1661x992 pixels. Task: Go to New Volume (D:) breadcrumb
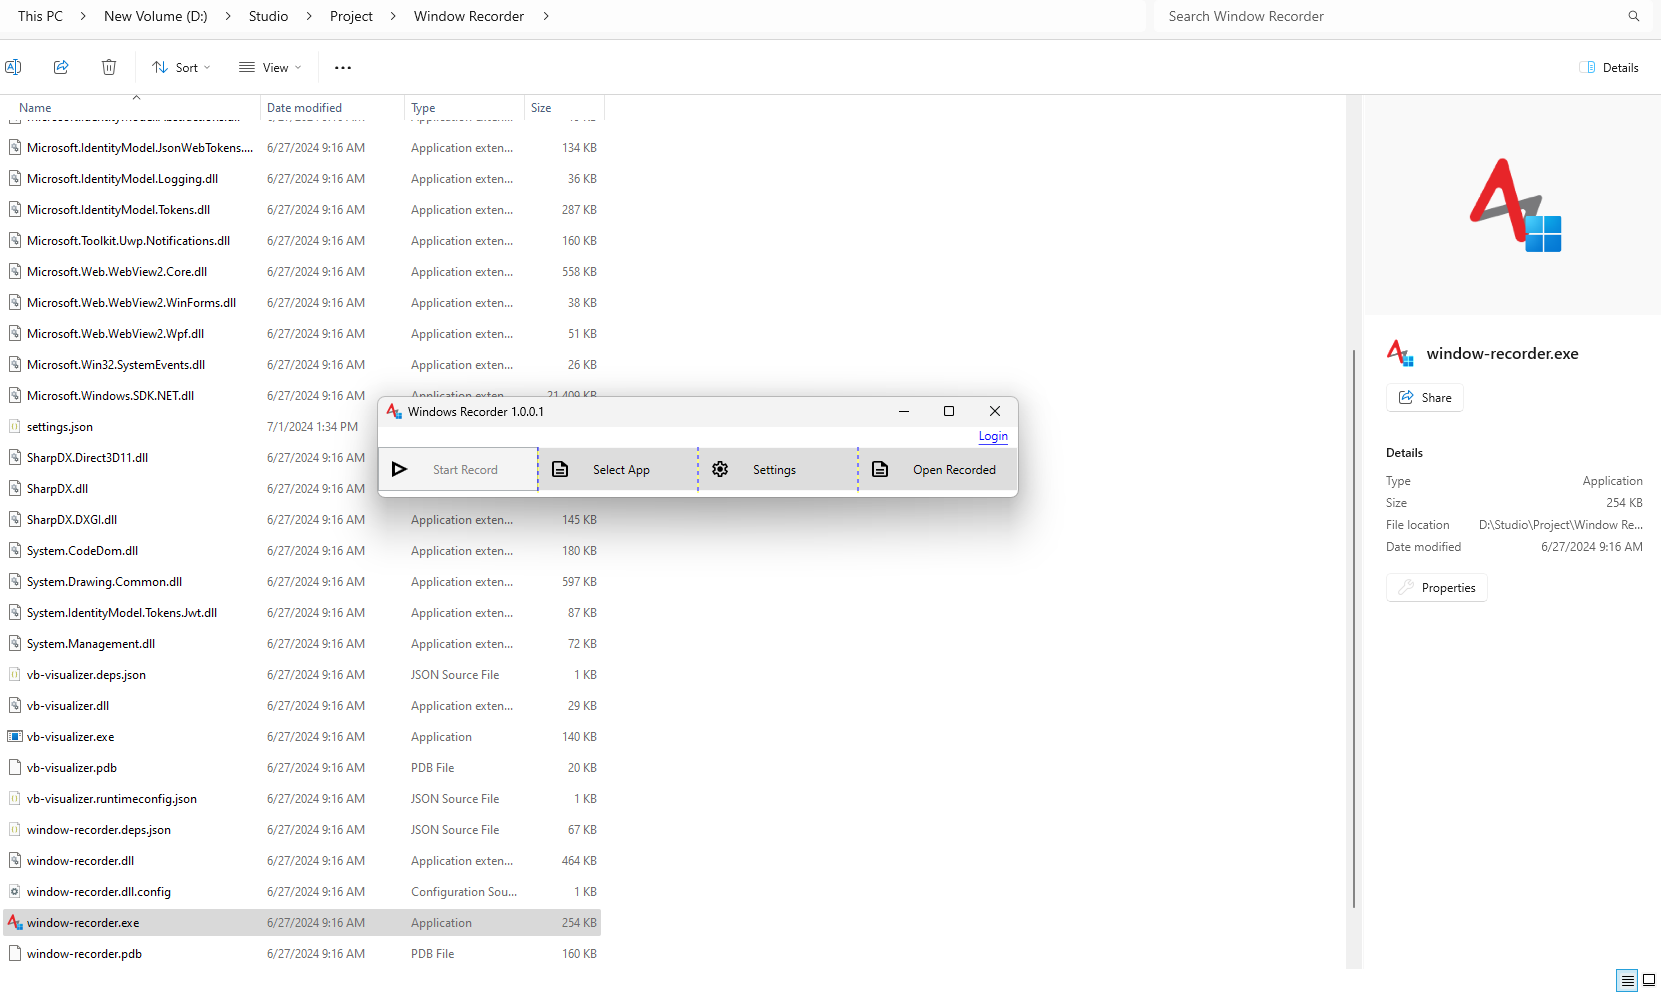click(x=156, y=16)
